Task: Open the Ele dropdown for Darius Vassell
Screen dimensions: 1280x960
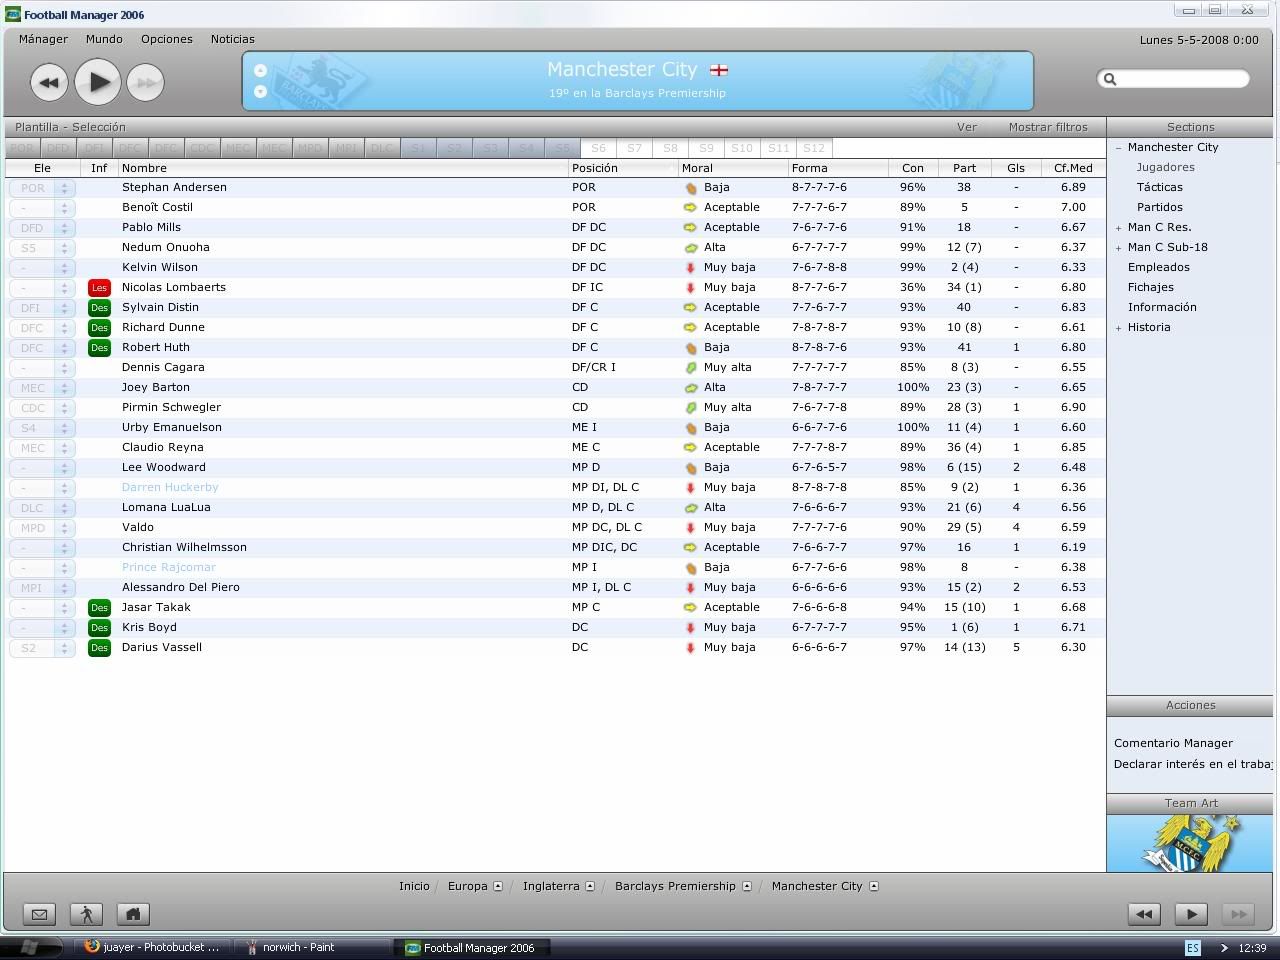Action: (x=64, y=648)
